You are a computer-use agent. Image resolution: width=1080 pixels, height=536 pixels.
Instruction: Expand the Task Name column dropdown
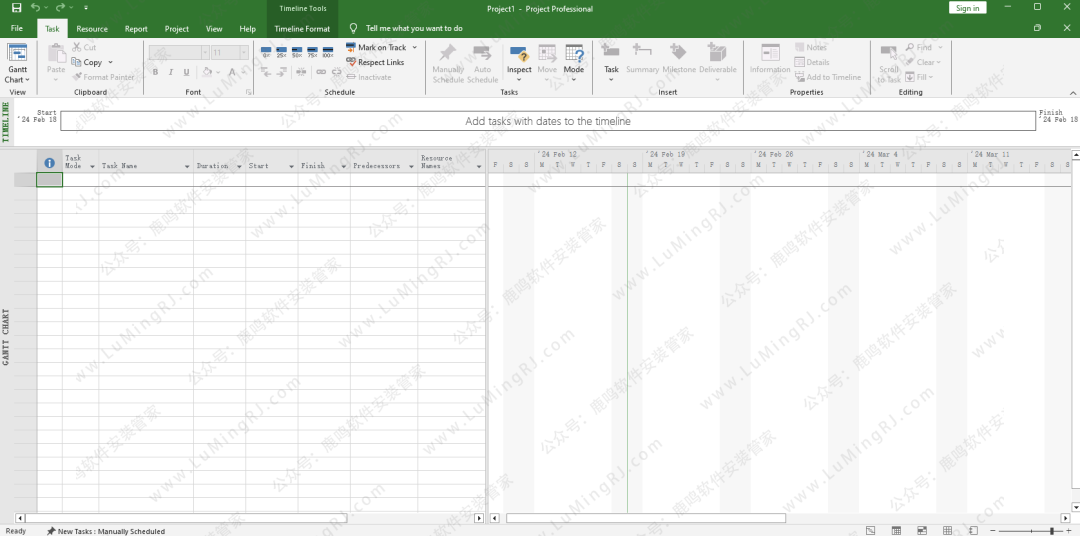coord(186,166)
